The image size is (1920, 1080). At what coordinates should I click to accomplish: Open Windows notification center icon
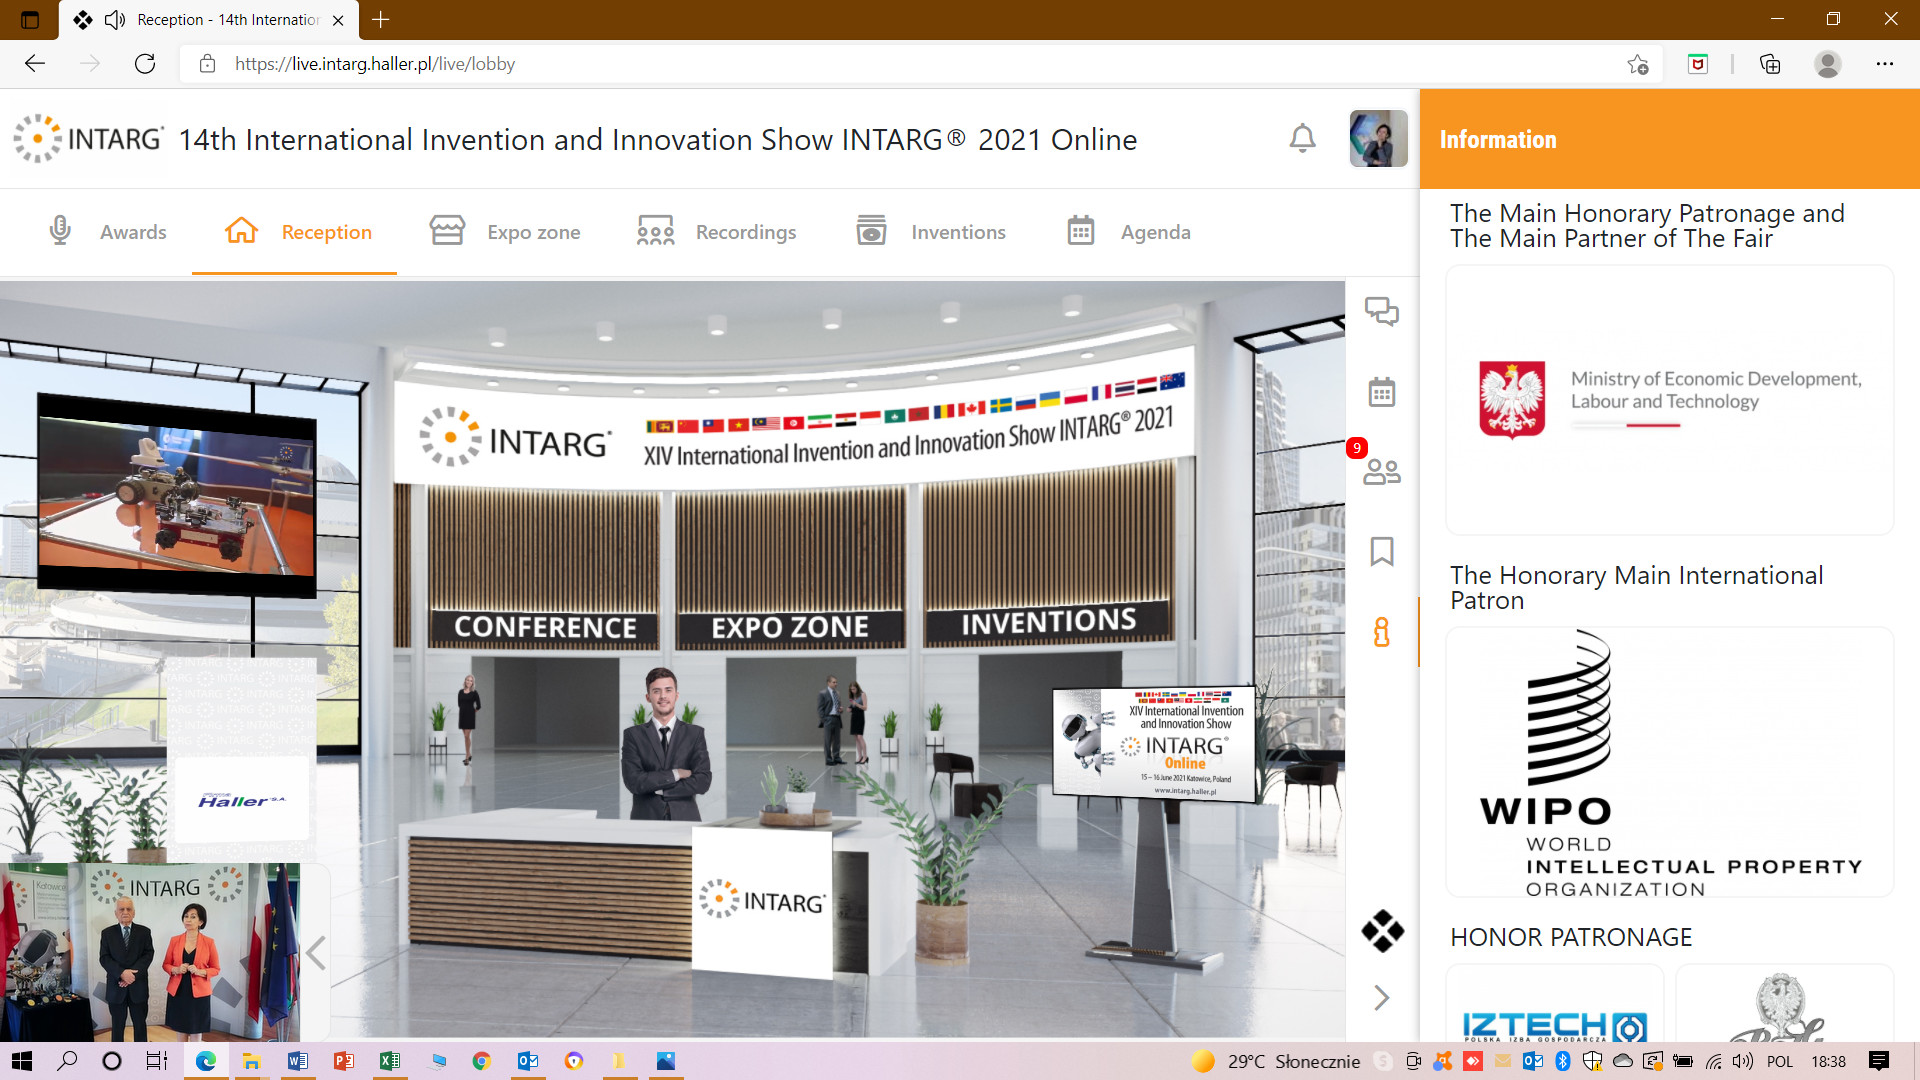1878,1061
